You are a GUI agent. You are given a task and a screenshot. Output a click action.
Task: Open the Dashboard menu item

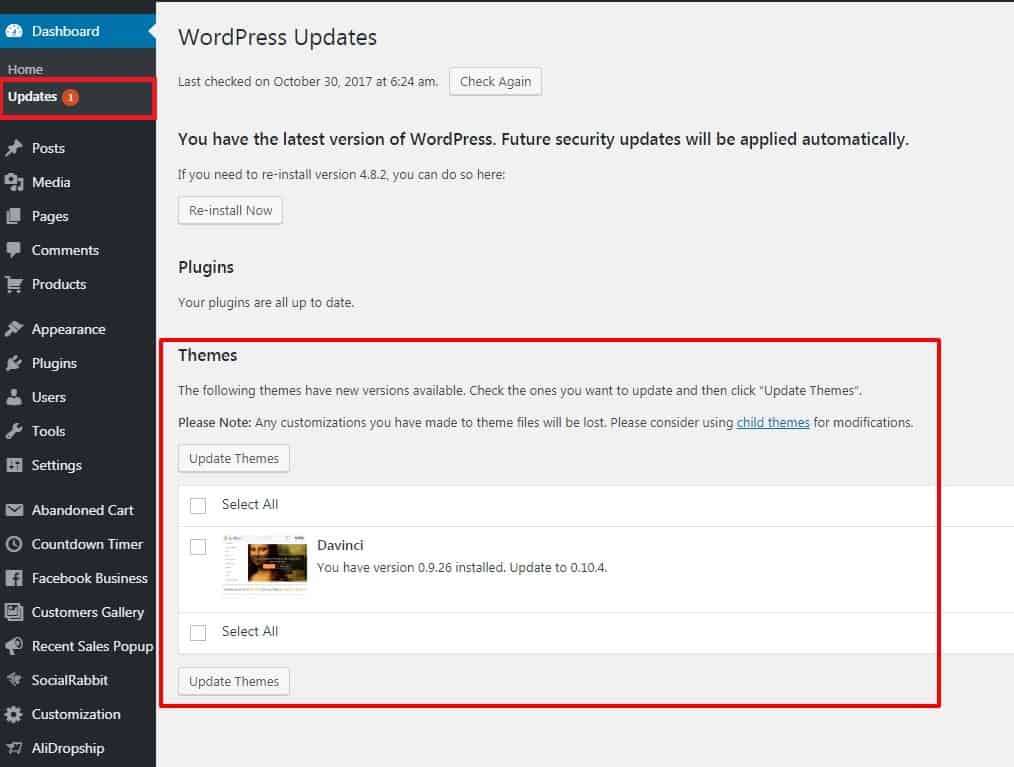click(x=78, y=31)
